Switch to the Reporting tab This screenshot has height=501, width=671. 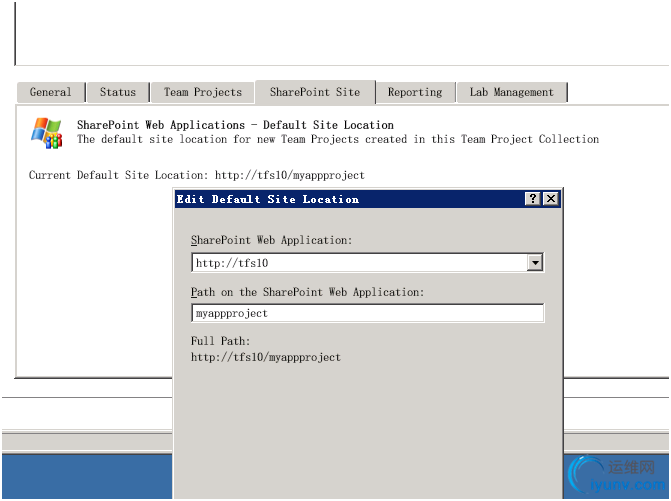pyautogui.click(x=415, y=92)
